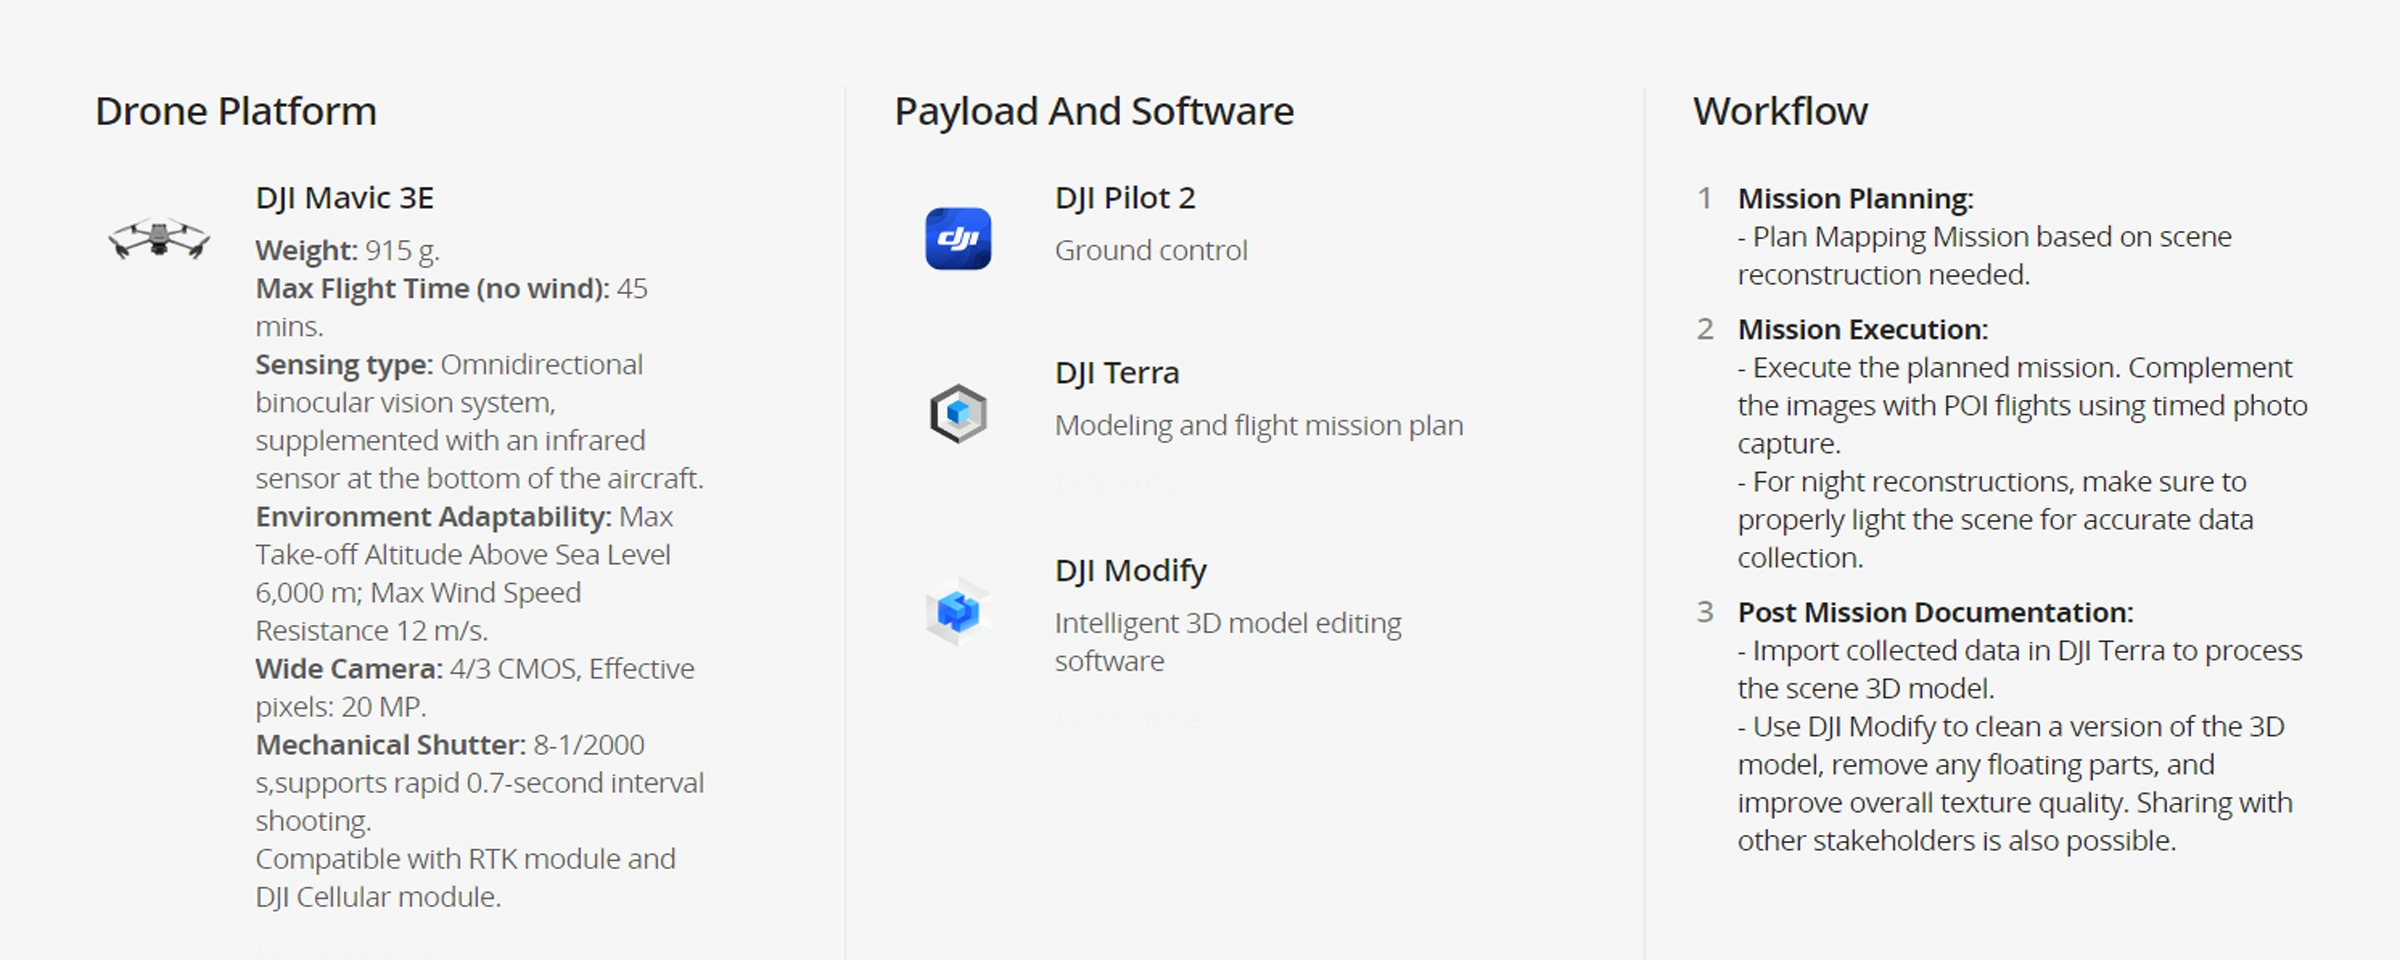The width and height of the screenshot is (2400, 960).
Task: Click the blue DJI Pilot 2 app icon
Action: click(x=957, y=239)
